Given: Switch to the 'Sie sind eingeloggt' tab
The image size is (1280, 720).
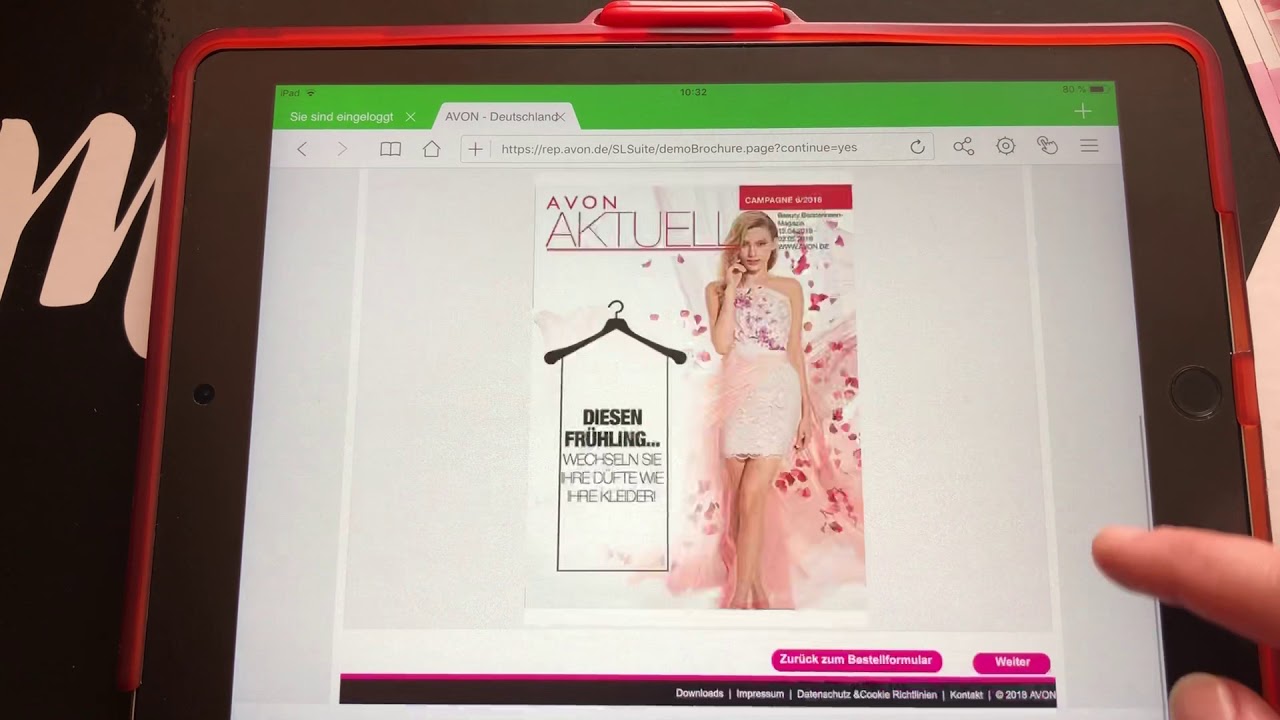Looking at the screenshot, I should [x=341, y=117].
